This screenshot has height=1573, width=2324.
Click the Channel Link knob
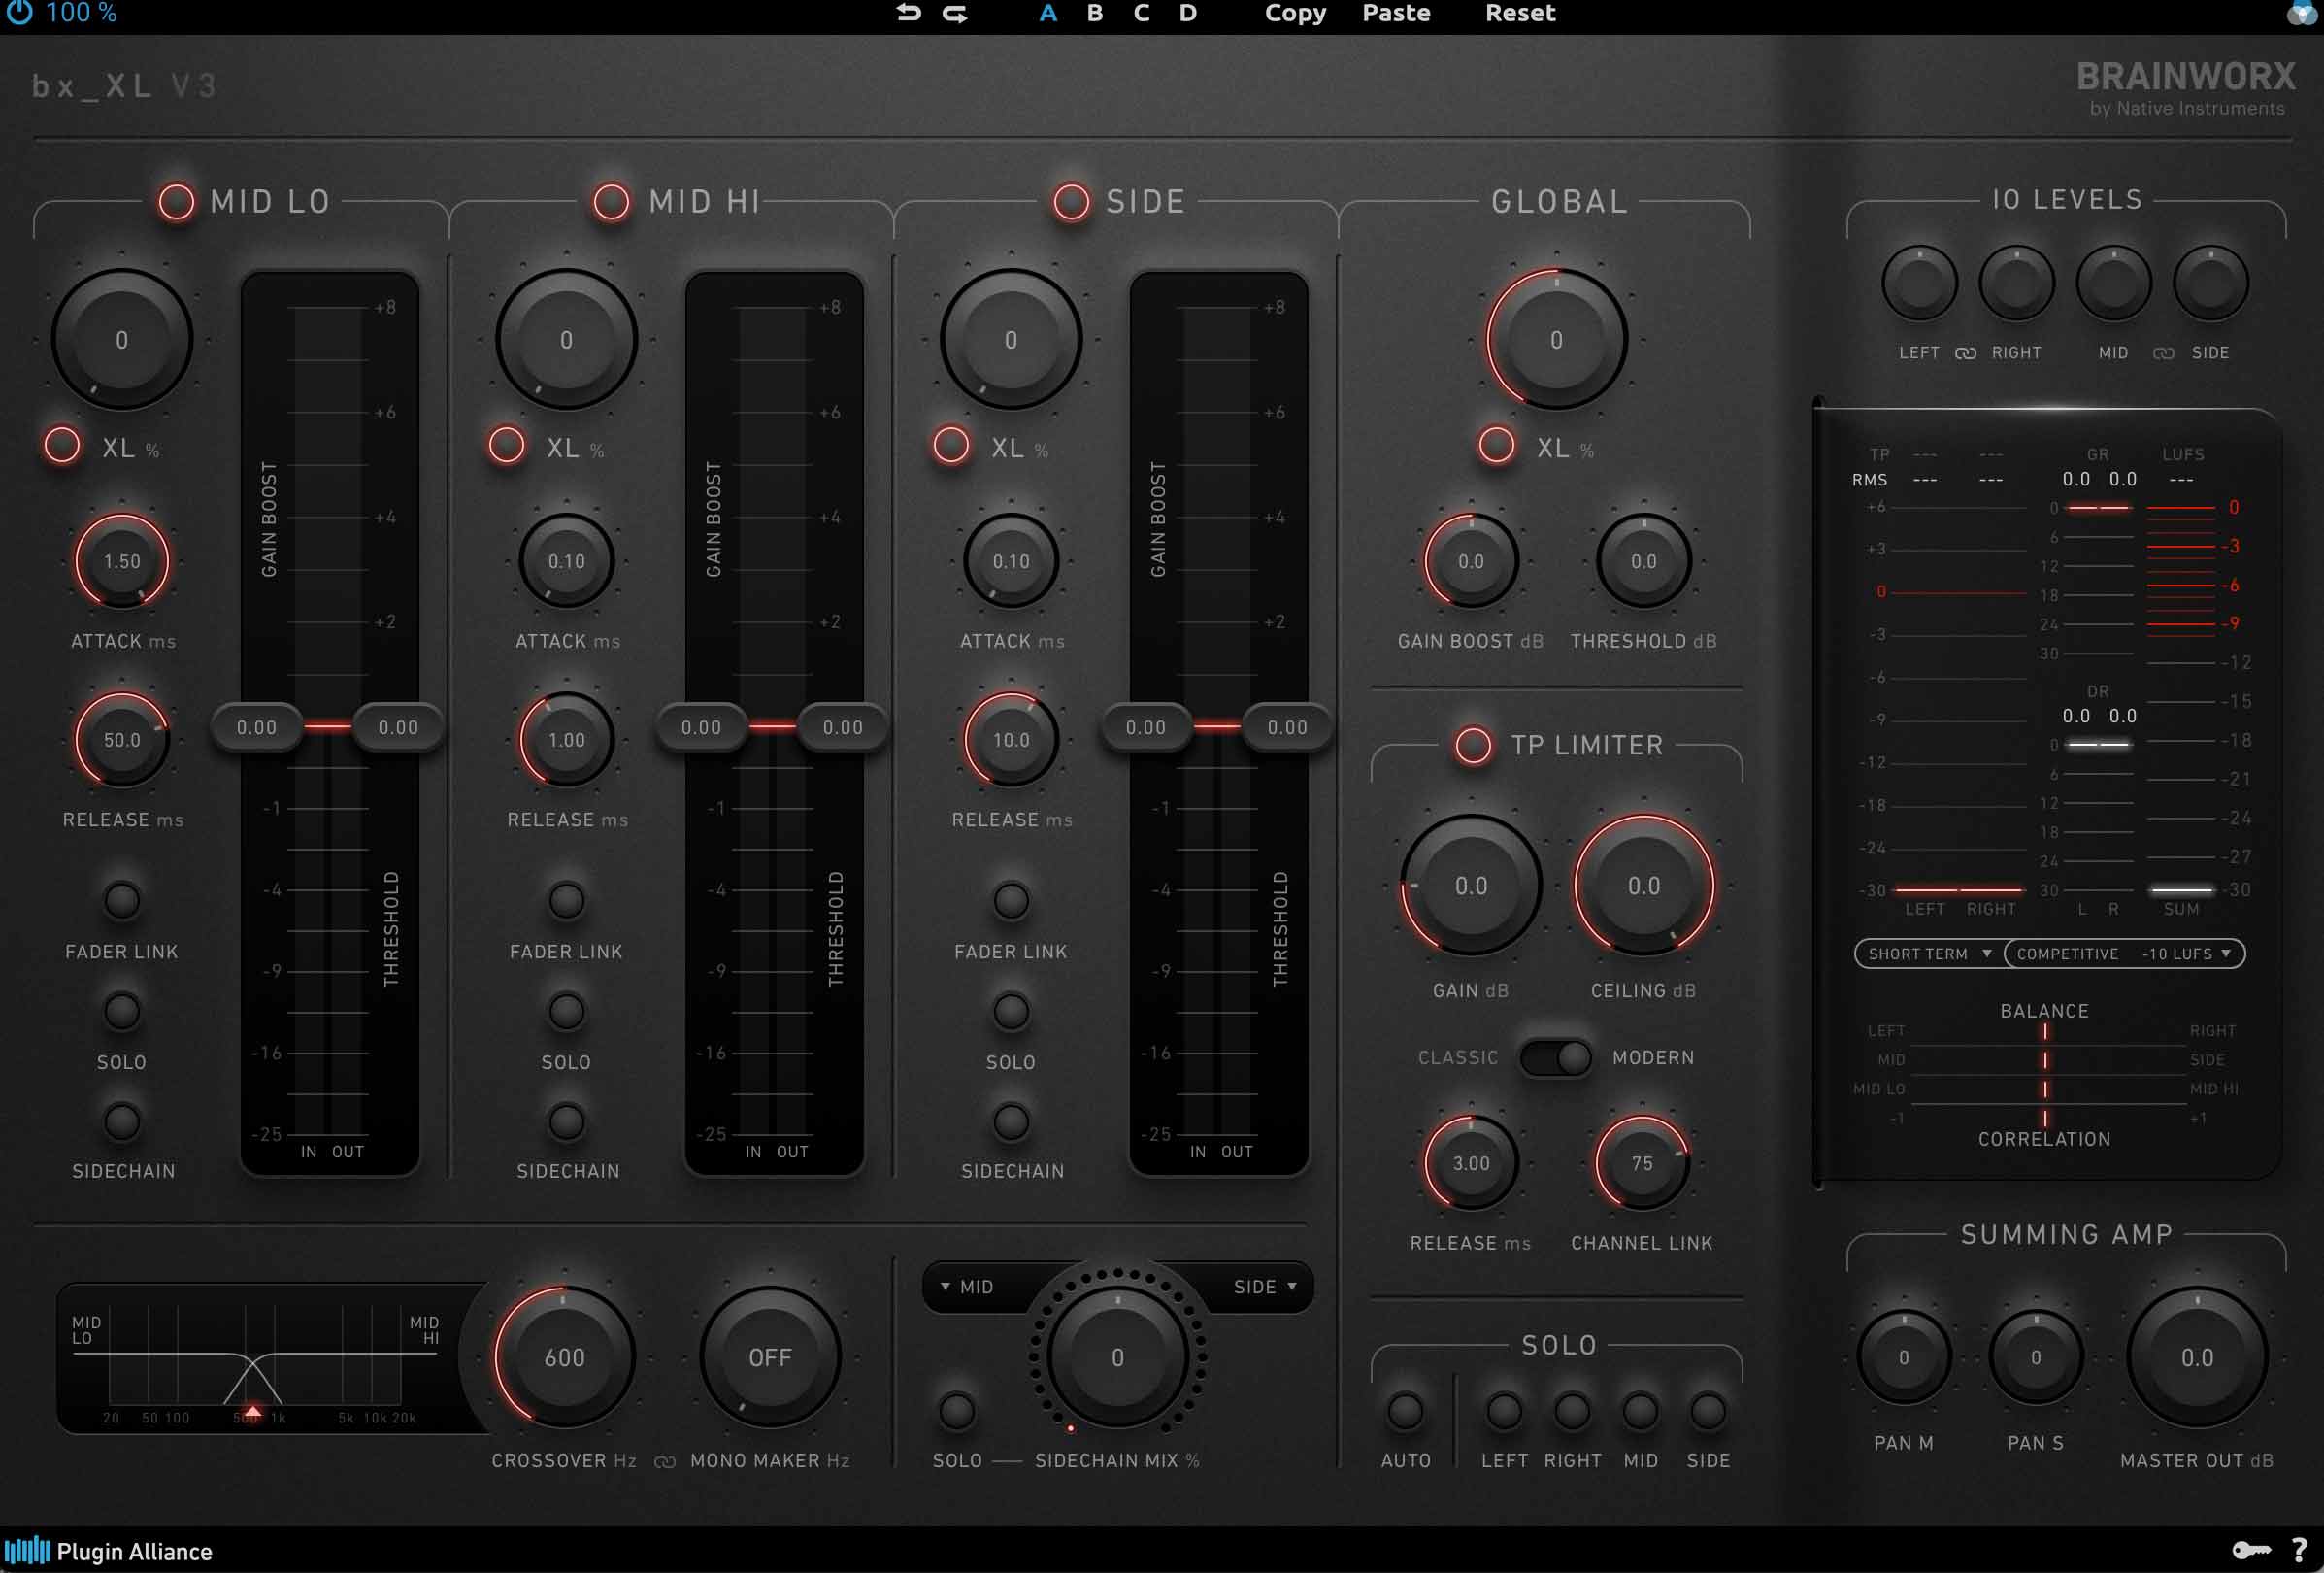[x=1642, y=1163]
